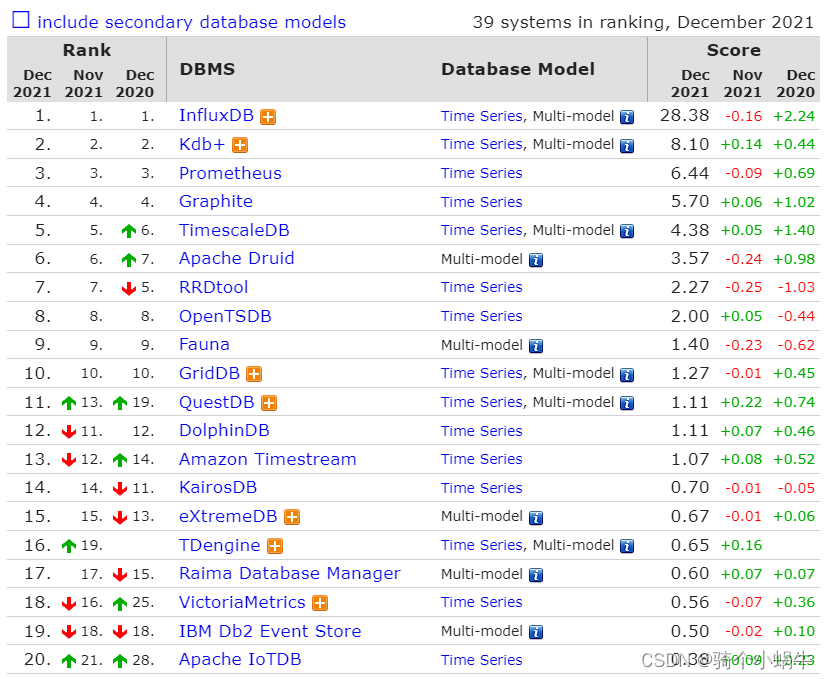828x679 pixels.
Task: Click the info icon in the eXtremeDB row
Action: coord(536,518)
